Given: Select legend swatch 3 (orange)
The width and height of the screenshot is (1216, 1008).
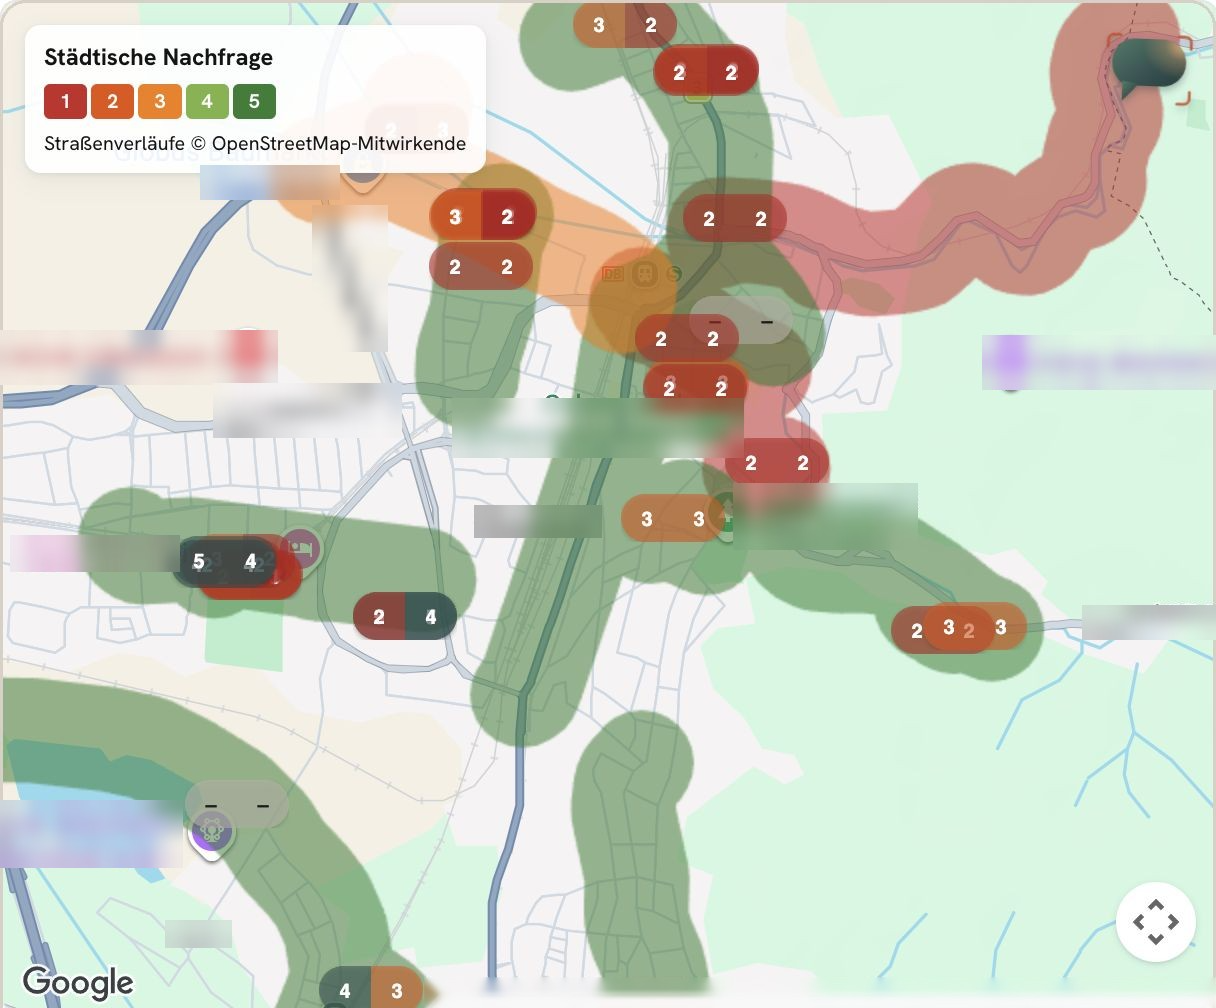Looking at the screenshot, I should coord(160,101).
